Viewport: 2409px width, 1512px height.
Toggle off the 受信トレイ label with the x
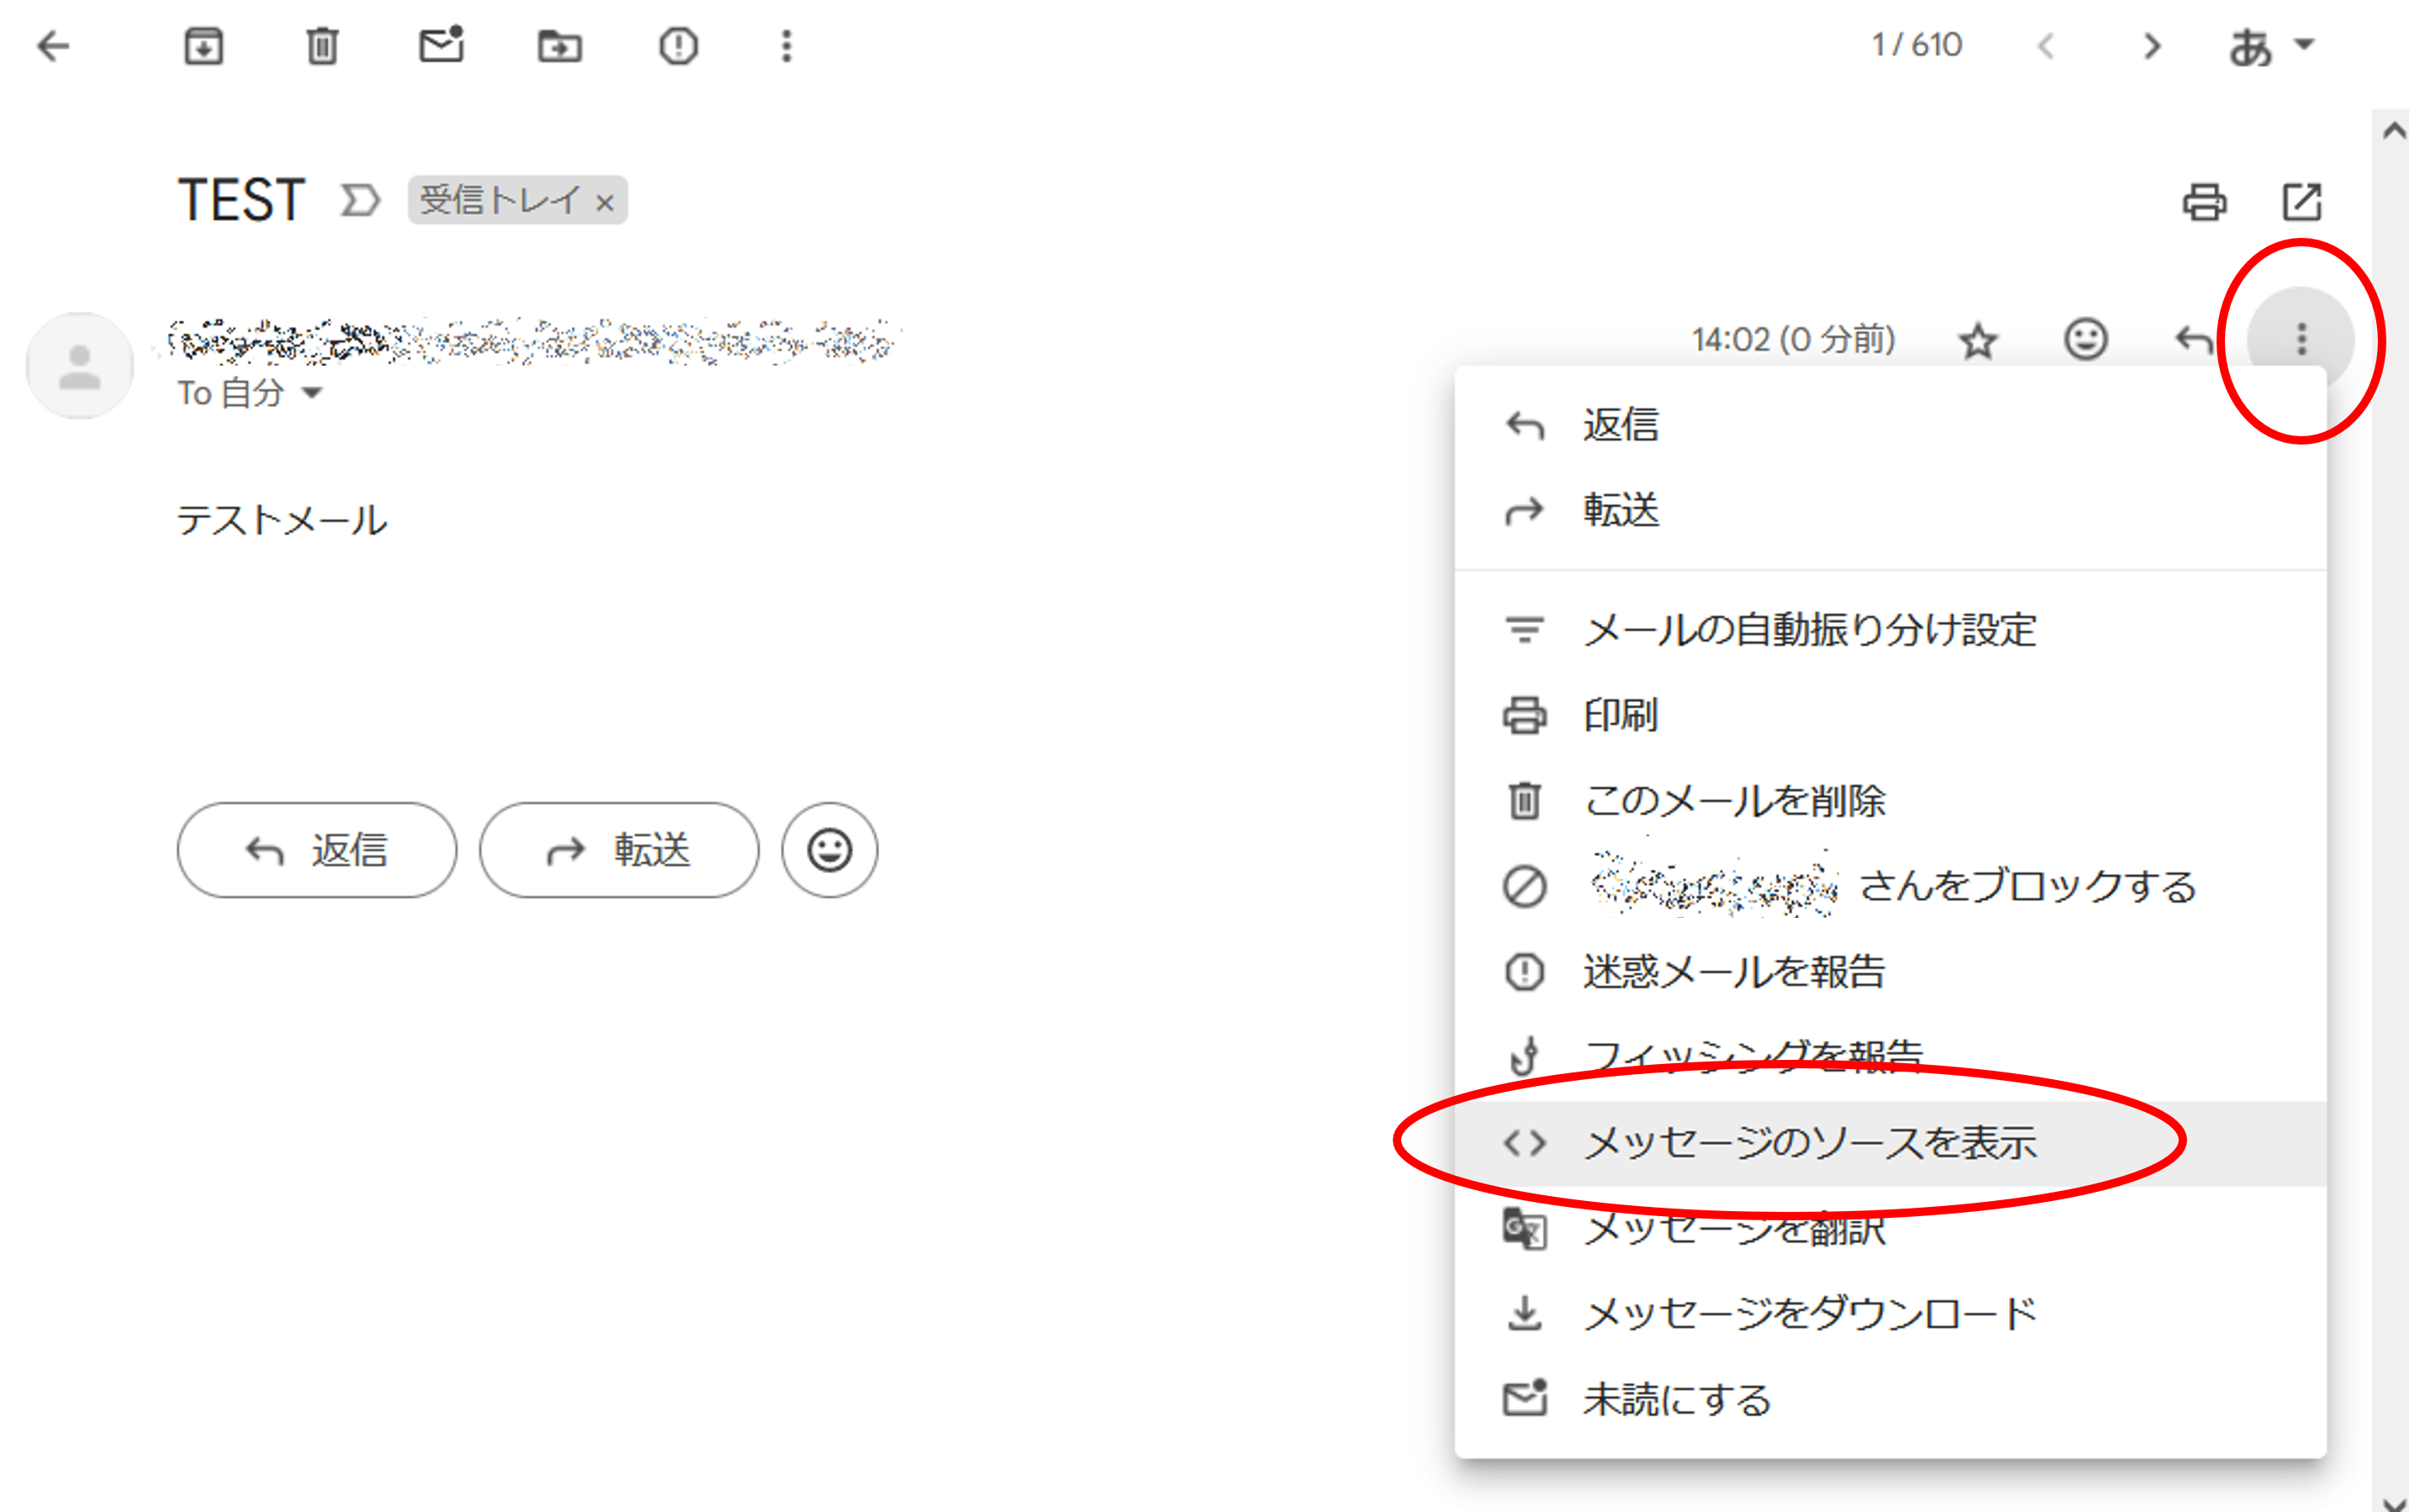click(x=606, y=201)
